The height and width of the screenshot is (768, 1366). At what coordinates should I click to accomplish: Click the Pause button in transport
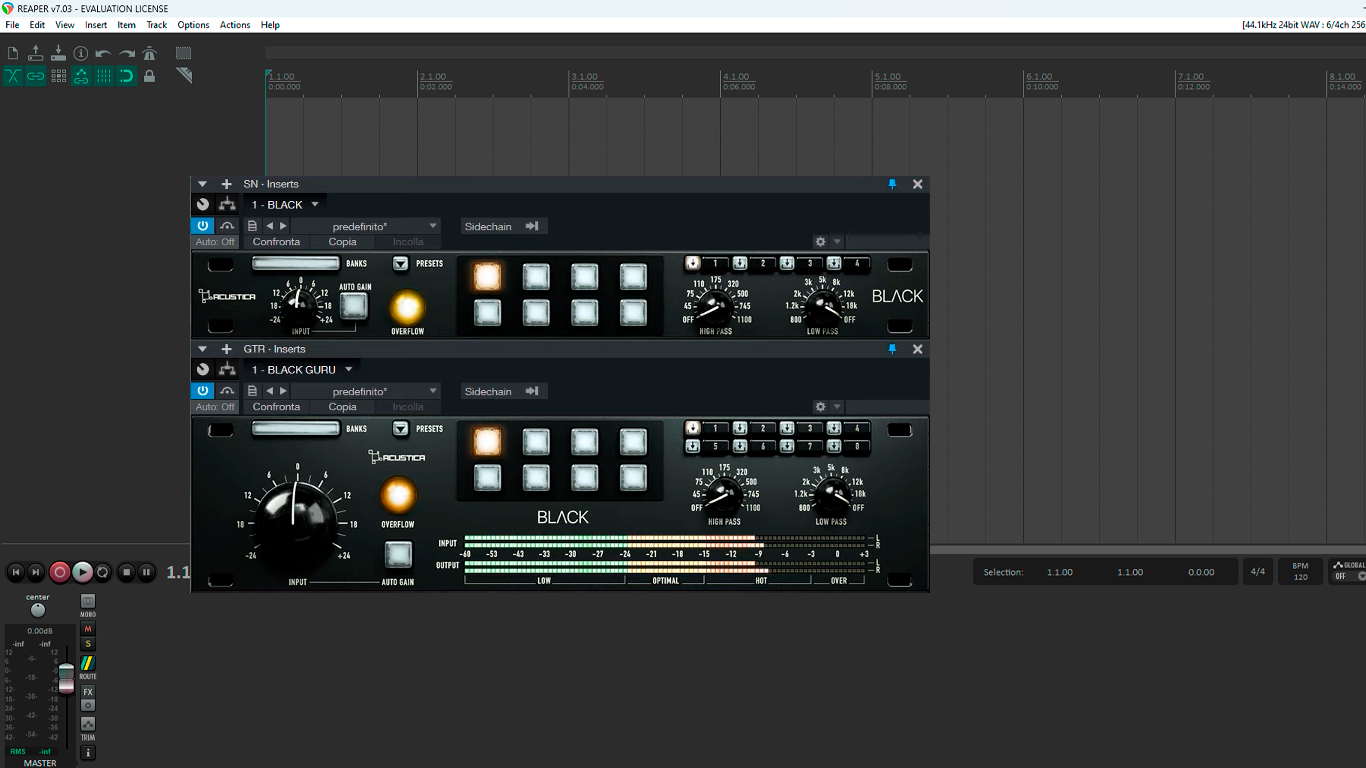(x=146, y=572)
